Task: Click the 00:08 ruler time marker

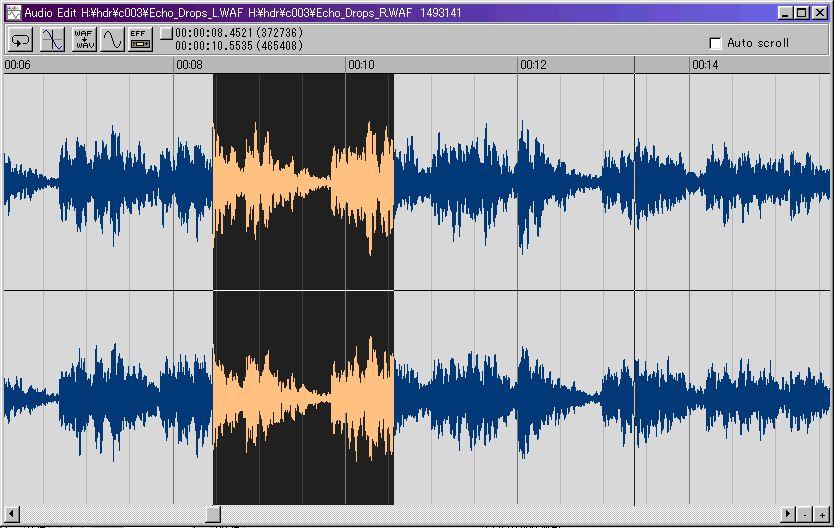Action: coord(189,65)
